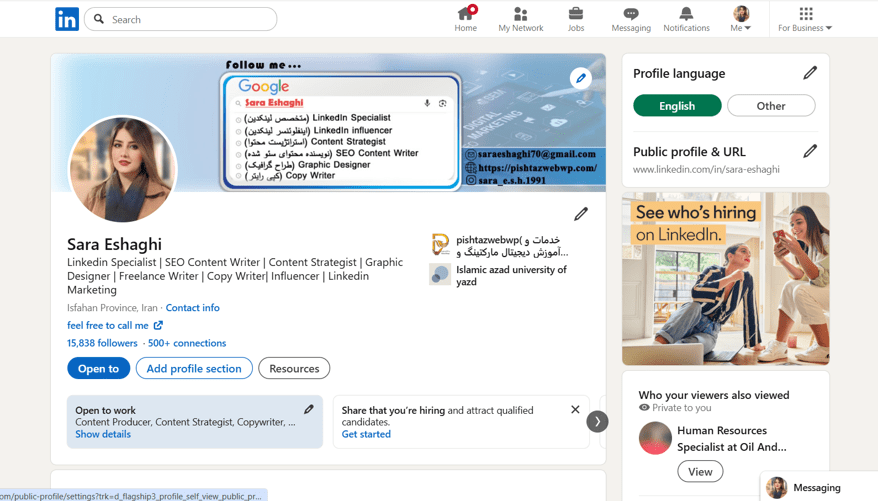Click Add profile section

(194, 368)
